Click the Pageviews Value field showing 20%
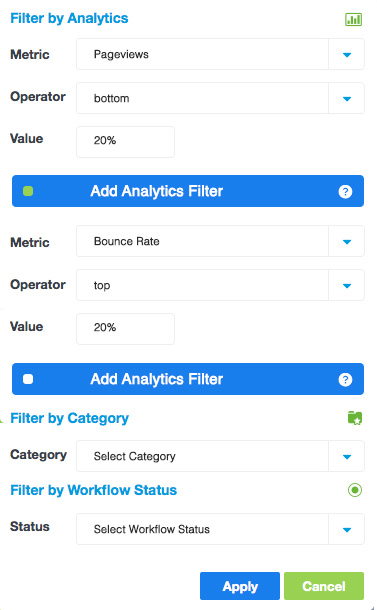Screen dimensions: 377x610 click(x=125, y=142)
